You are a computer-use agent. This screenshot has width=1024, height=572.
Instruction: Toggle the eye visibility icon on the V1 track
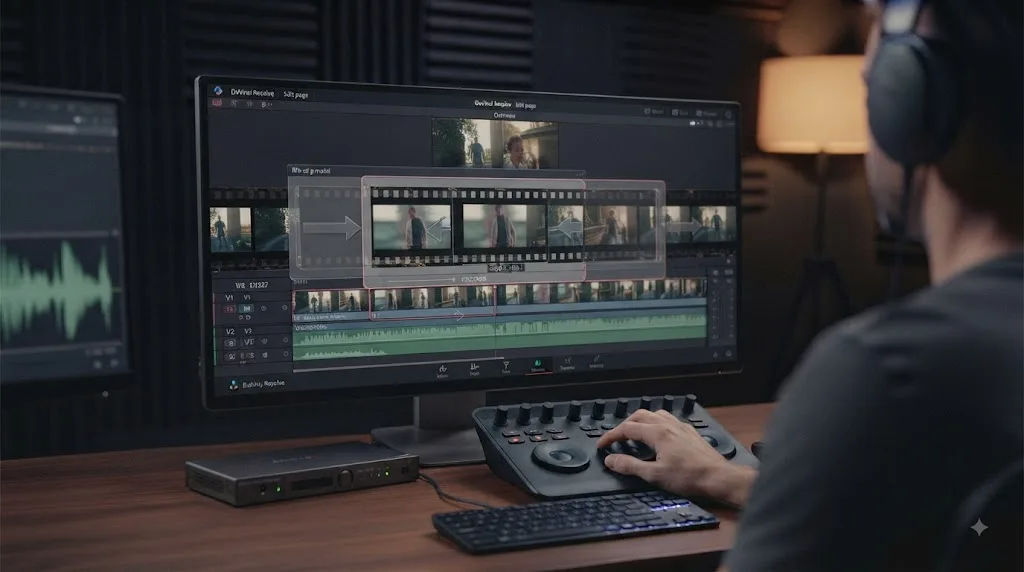264,308
